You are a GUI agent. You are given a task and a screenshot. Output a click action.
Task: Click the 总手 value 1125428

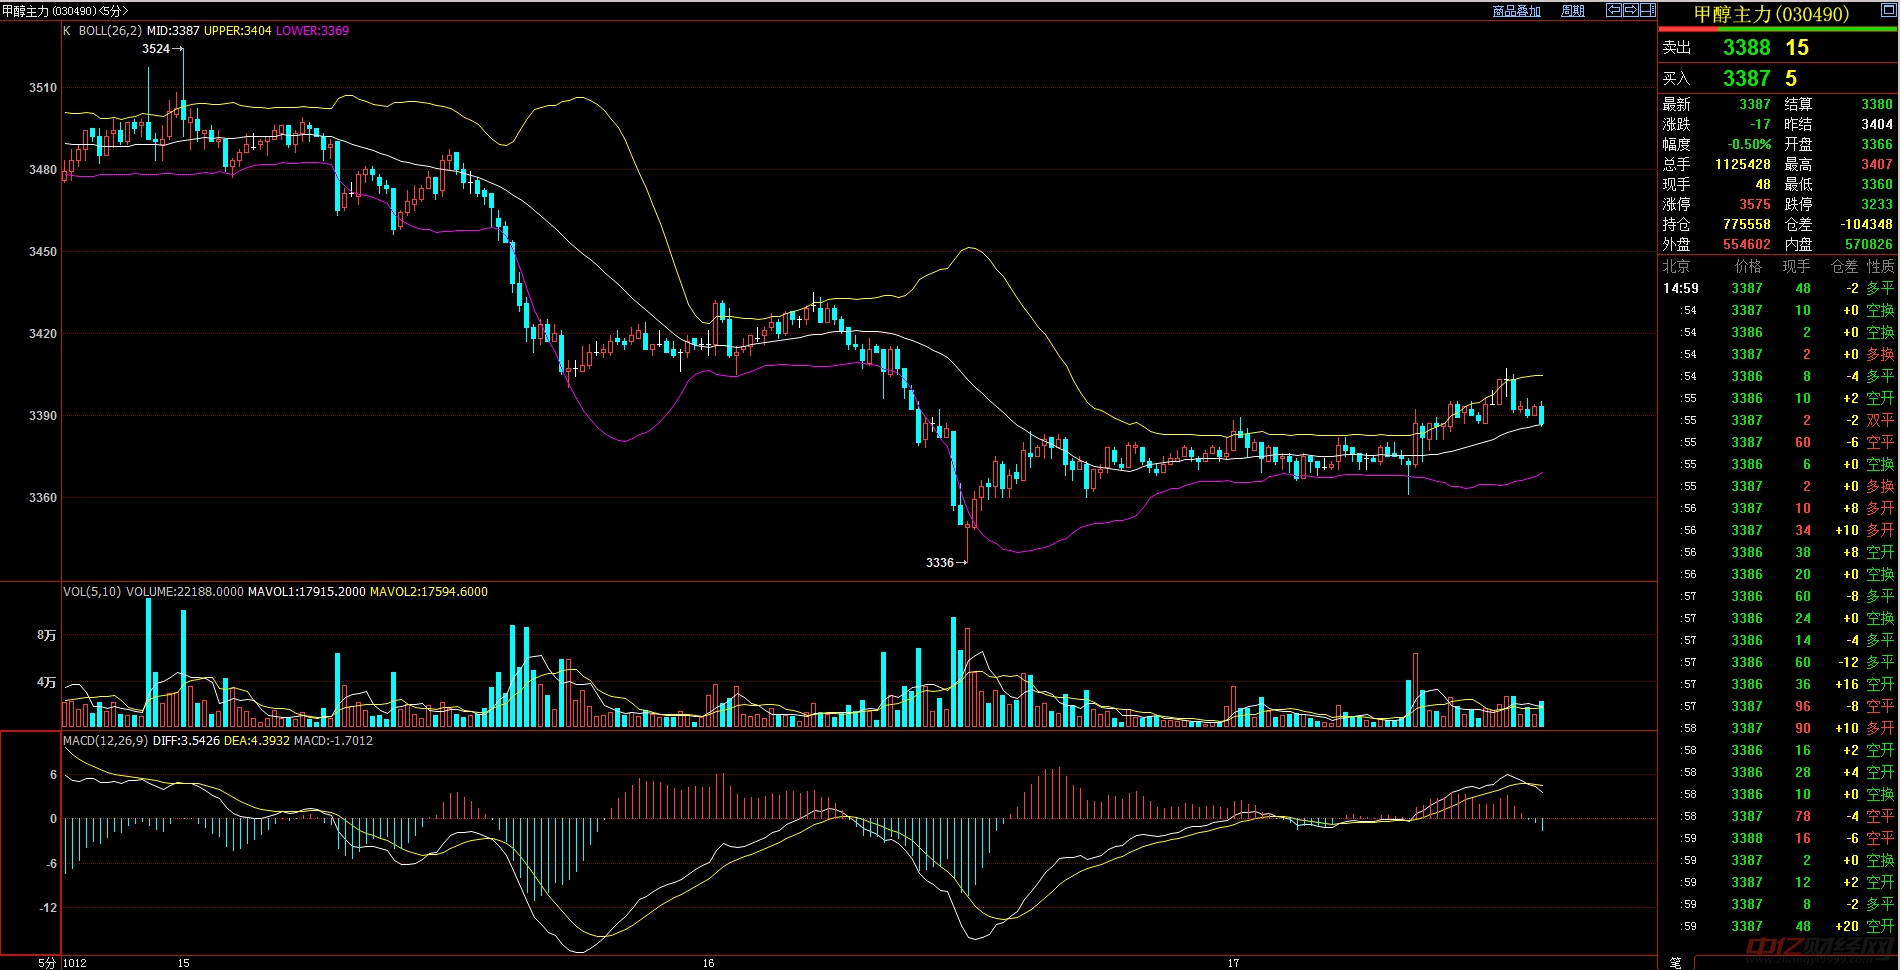point(1742,164)
